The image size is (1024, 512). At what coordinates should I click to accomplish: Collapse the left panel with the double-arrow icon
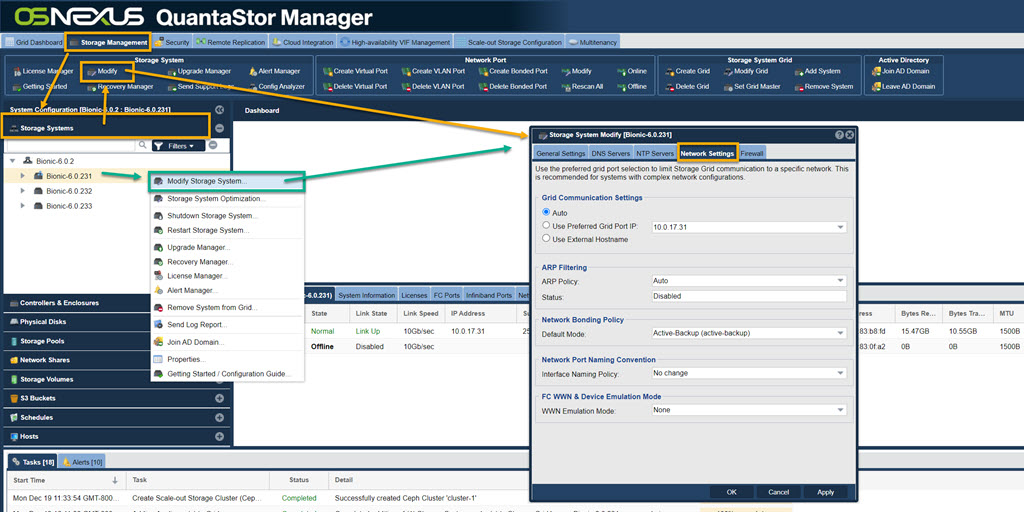tap(219, 110)
